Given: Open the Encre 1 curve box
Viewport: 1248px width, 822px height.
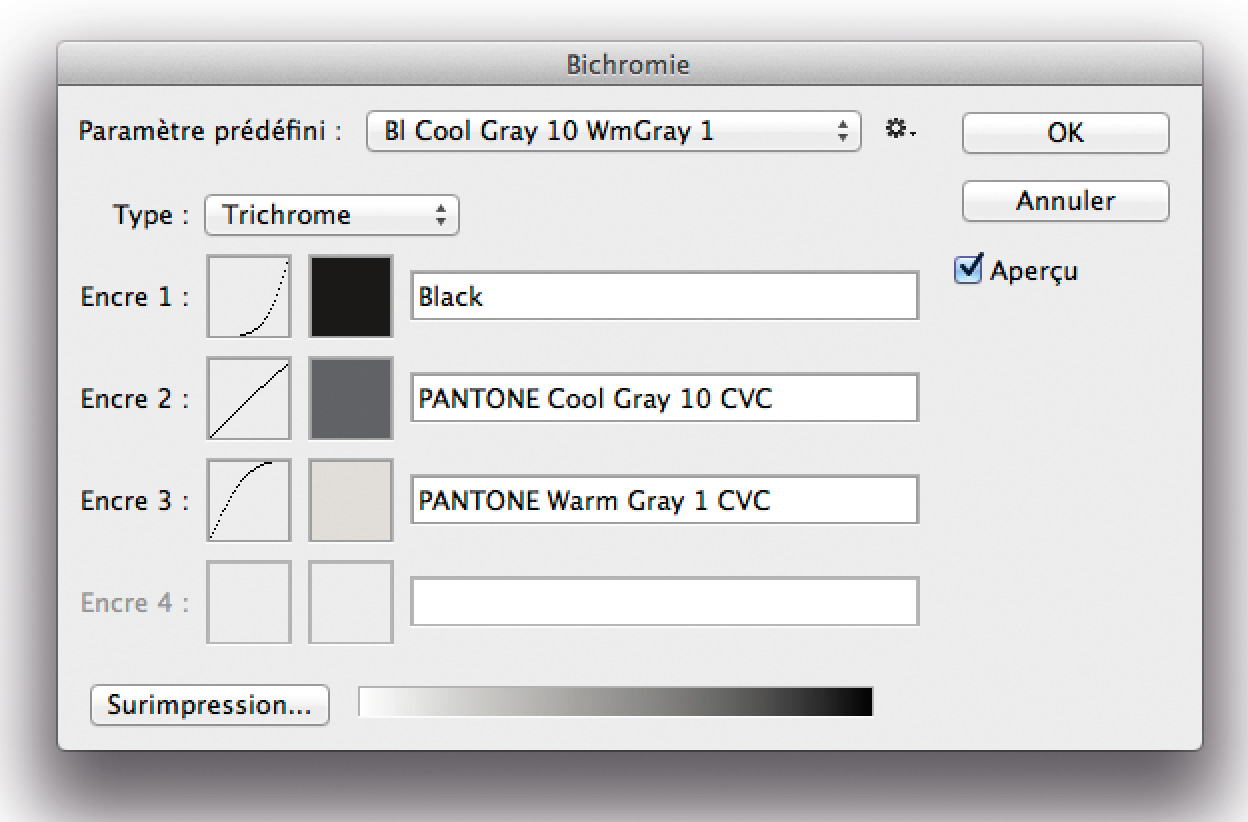Looking at the screenshot, I should click(249, 296).
